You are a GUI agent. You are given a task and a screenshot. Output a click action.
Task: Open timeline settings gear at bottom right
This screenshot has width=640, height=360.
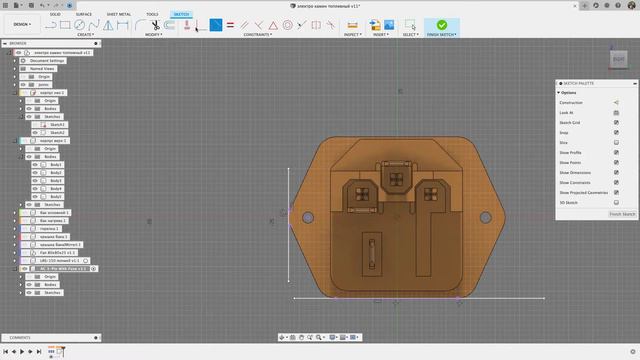point(633,351)
